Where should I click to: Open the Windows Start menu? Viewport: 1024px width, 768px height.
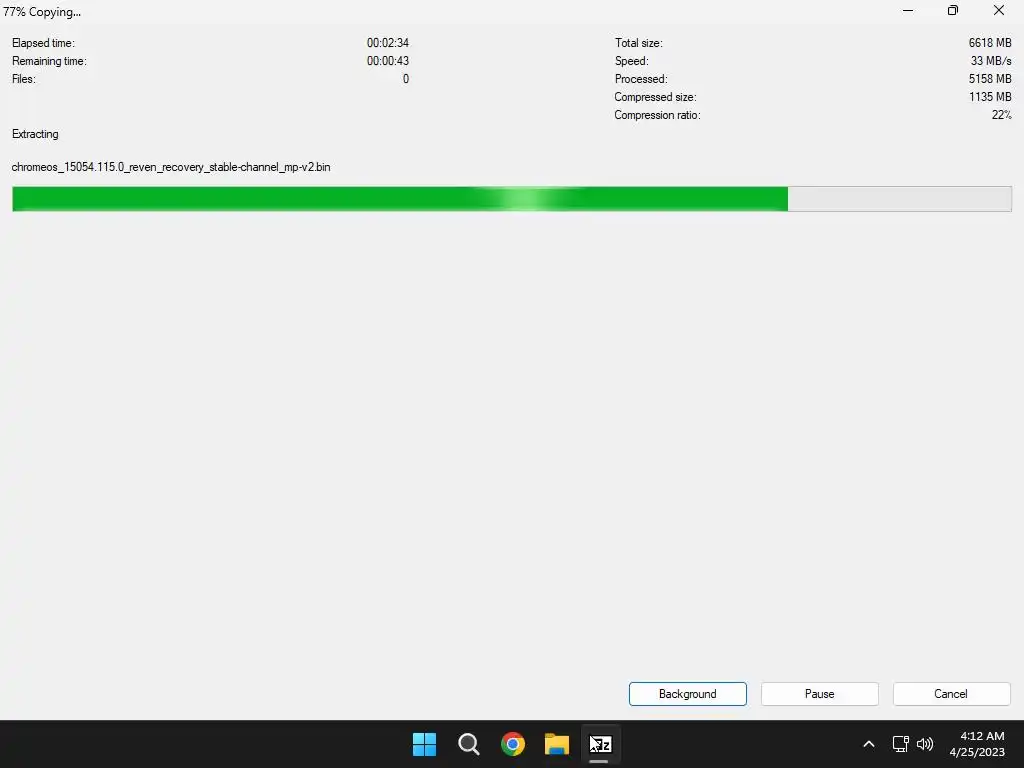(x=424, y=744)
